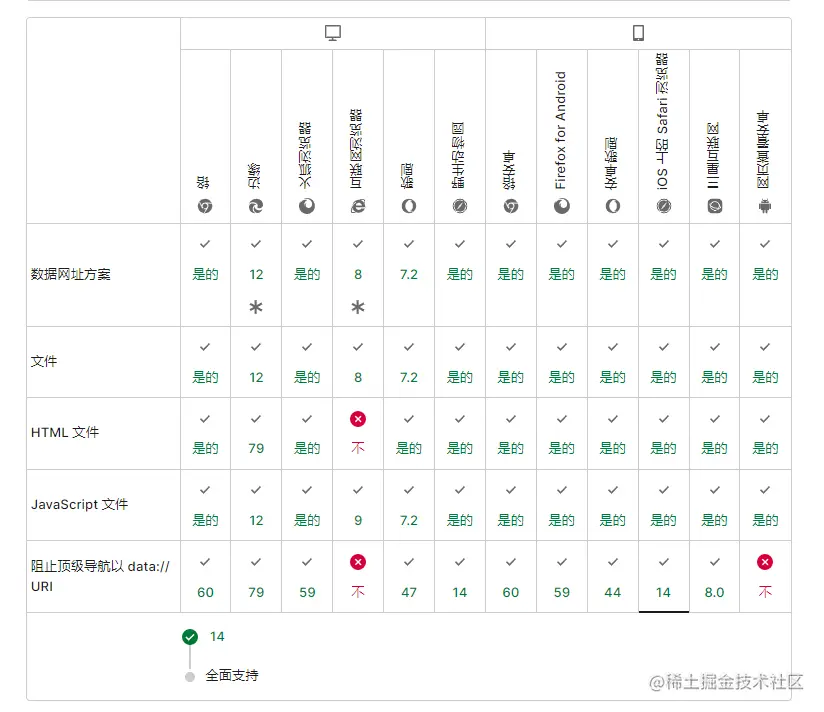Viewport: 824px width, 712px height.
Task: Expand Edge asterisk note in 数据网址方案 row
Action: pyautogui.click(x=256, y=308)
